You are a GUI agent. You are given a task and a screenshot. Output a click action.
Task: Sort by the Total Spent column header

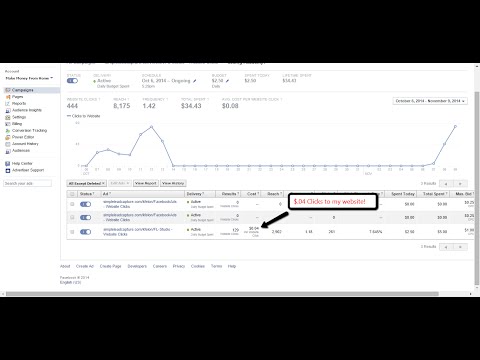pos(434,194)
